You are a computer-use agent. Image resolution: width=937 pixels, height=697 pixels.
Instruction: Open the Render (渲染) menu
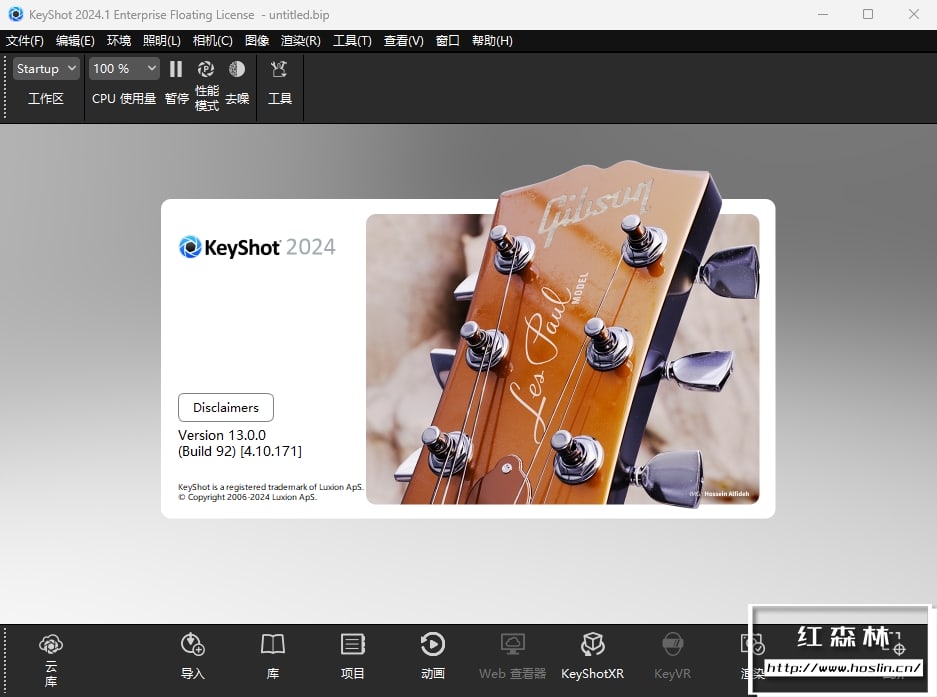click(300, 41)
